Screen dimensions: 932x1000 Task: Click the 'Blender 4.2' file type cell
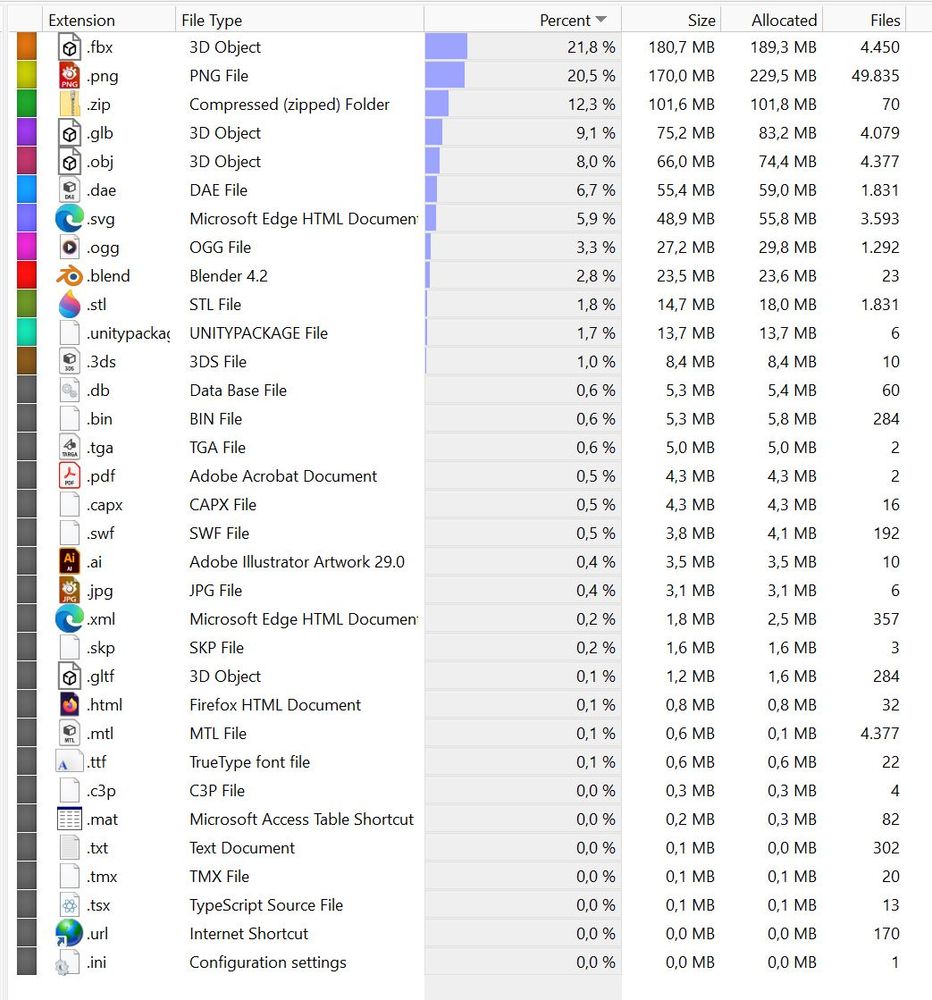pos(228,276)
